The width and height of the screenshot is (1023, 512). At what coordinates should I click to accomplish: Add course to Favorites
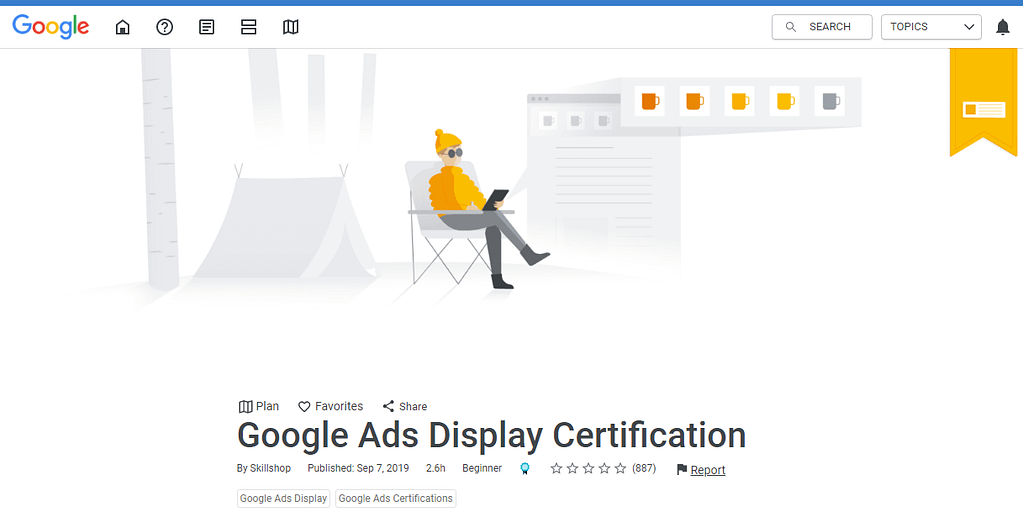[x=330, y=406]
